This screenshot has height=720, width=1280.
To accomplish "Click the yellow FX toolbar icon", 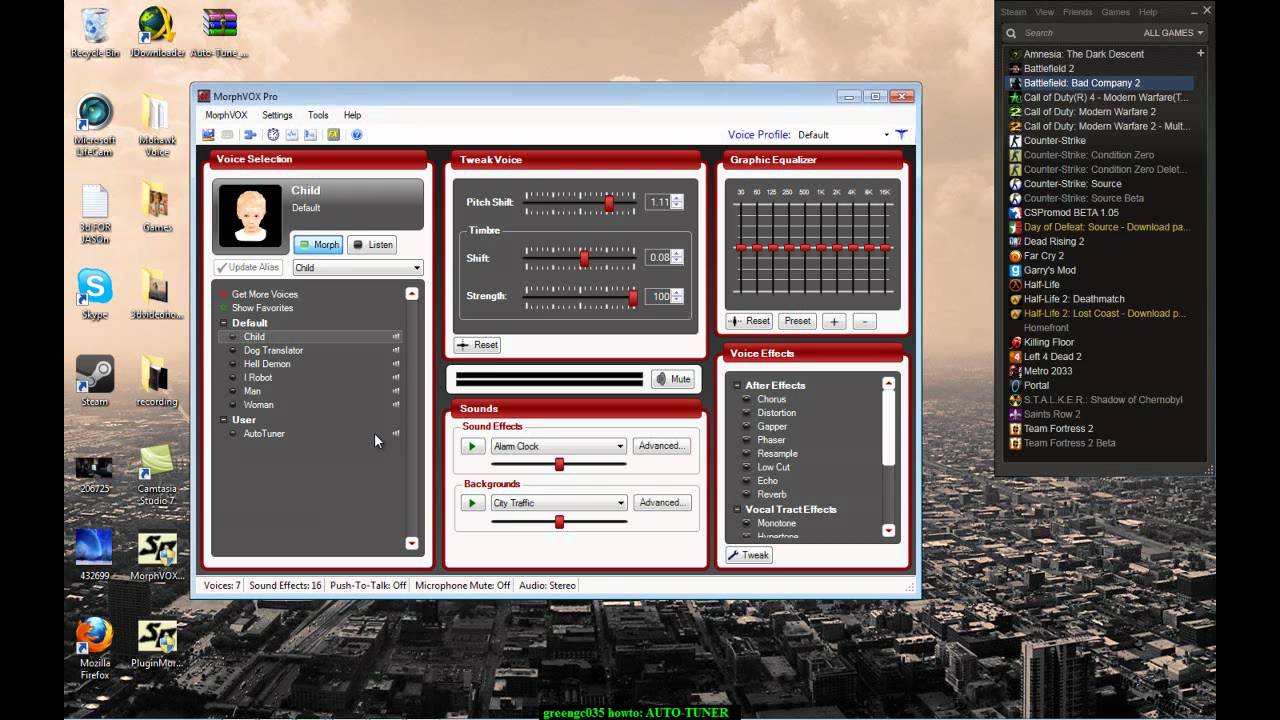I will [x=334, y=134].
